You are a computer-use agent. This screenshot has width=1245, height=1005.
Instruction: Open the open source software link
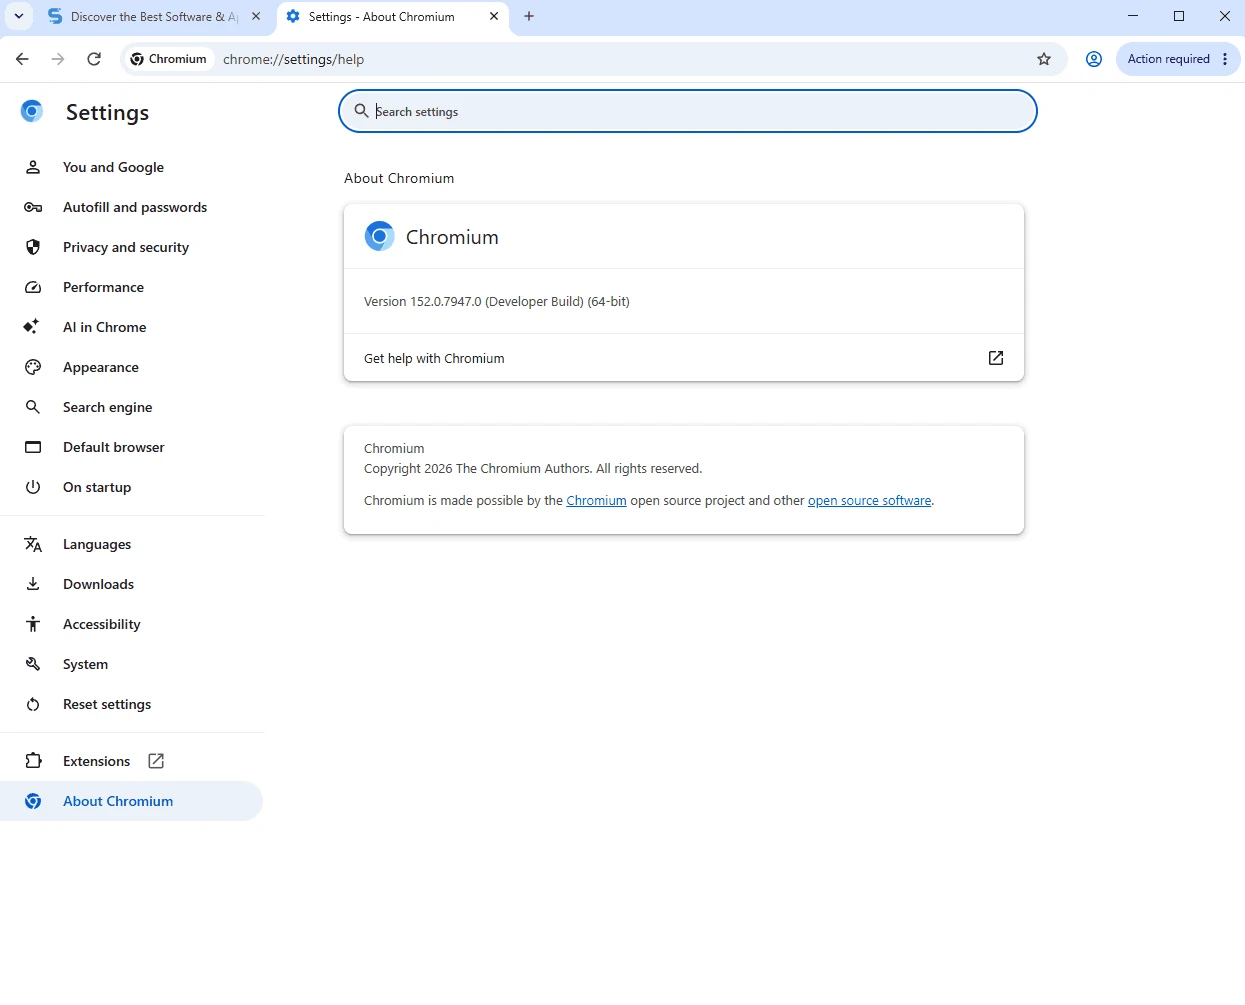coord(869,501)
